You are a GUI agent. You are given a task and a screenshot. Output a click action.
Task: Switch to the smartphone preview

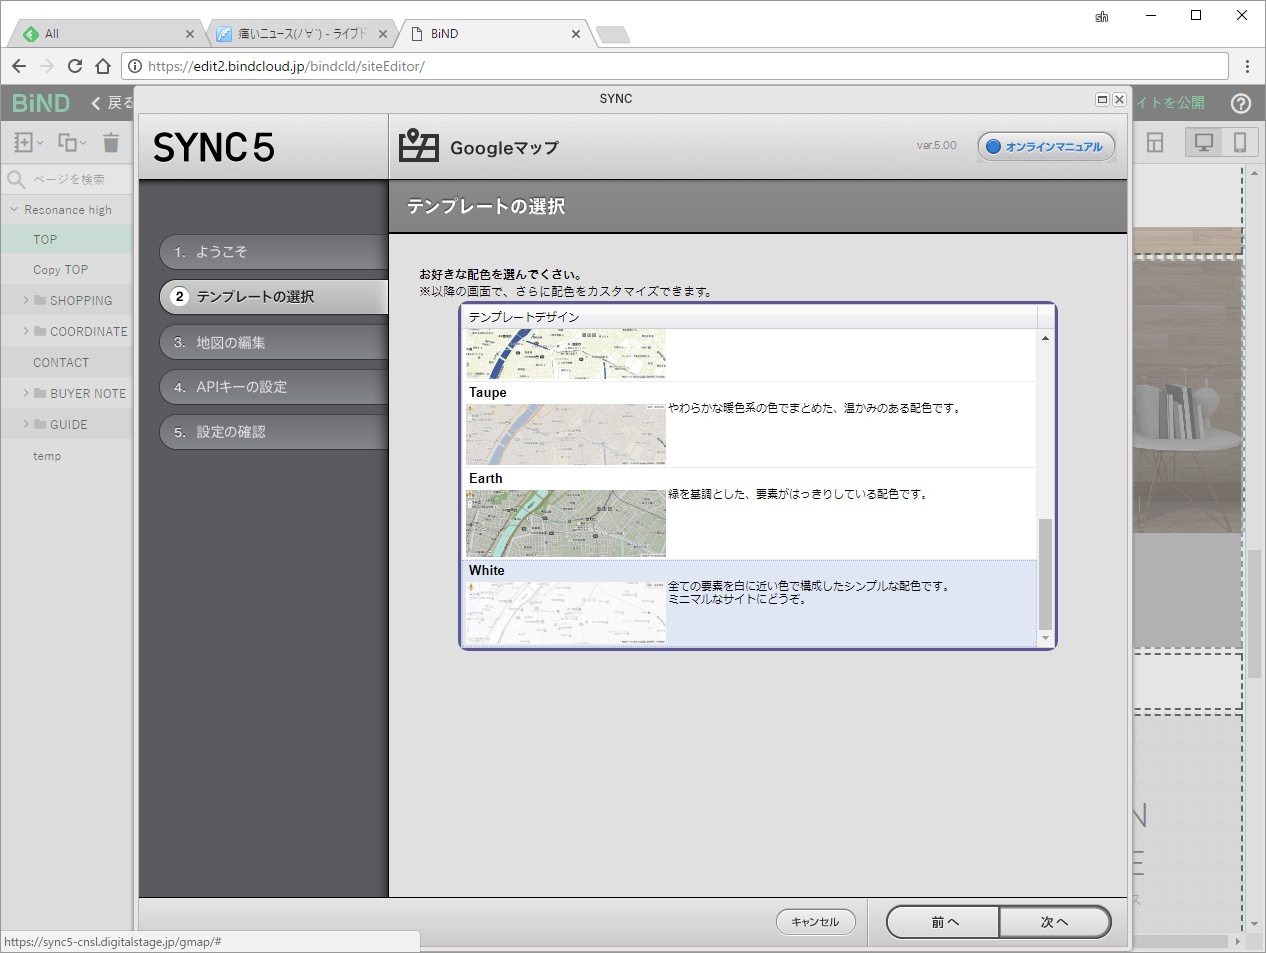(1240, 142)
